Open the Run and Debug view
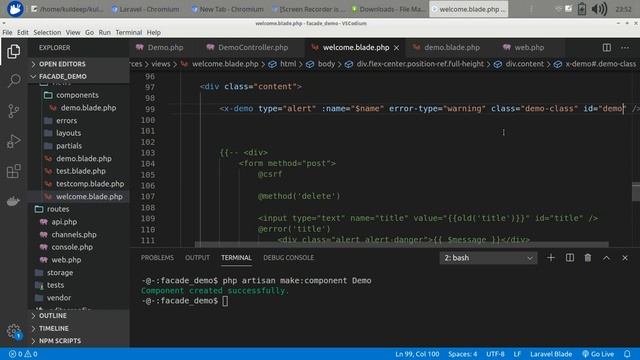 click(x=13, y=141)
